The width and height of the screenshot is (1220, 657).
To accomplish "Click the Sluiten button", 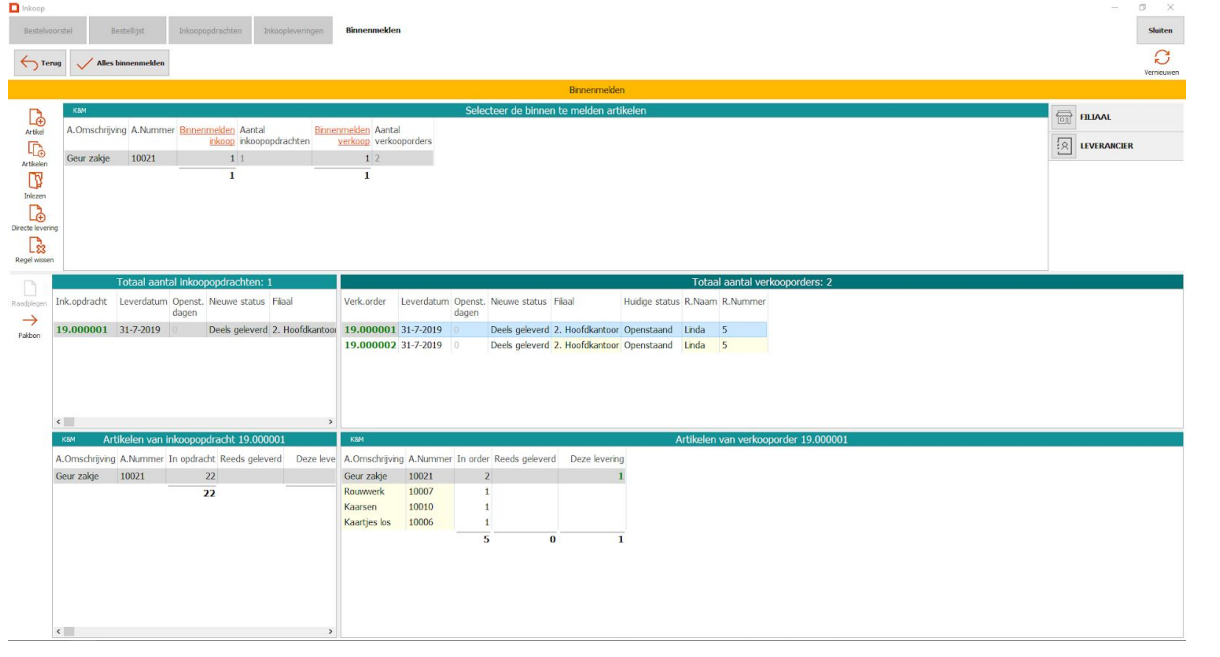I will (1160, 31).
